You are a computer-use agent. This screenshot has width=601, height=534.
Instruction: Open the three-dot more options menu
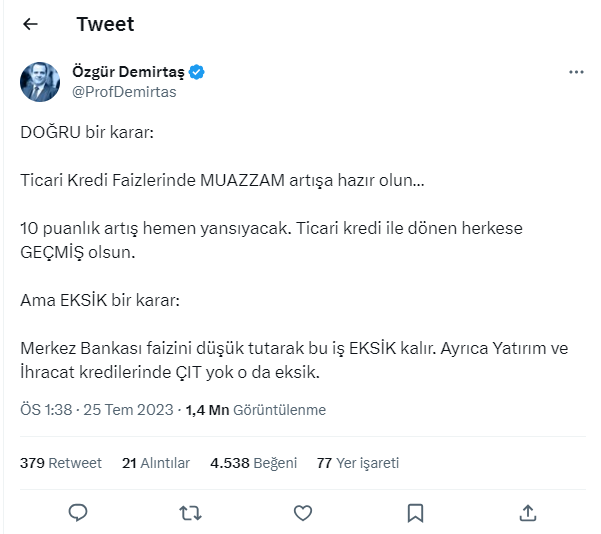(x=576, y=73)
